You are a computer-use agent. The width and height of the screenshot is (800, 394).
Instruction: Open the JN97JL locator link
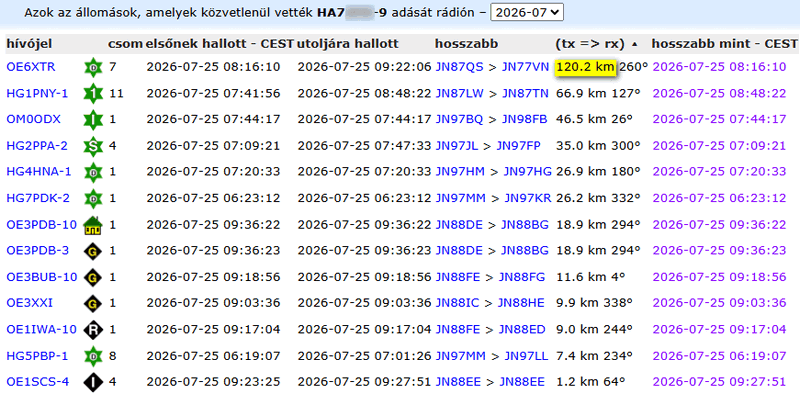pyautogui.click(x=457, y=146)
